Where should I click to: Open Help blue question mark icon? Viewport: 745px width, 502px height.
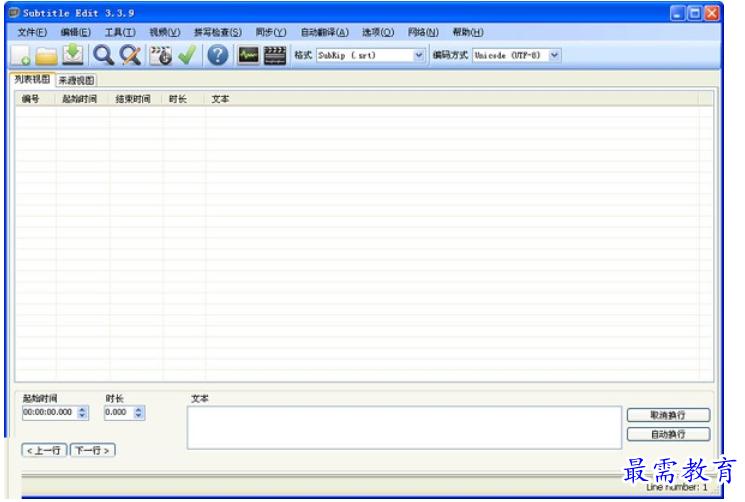(218, 55)
